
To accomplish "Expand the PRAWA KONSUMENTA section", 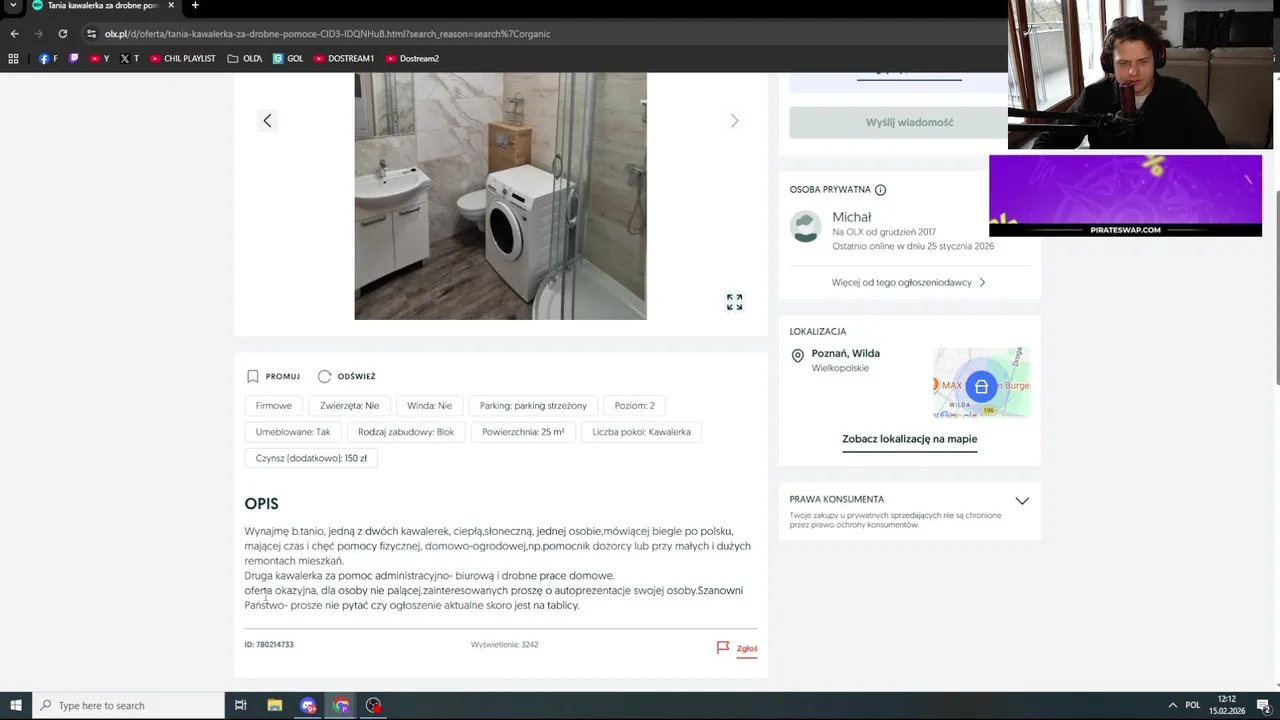I will tap(1022, 501).
